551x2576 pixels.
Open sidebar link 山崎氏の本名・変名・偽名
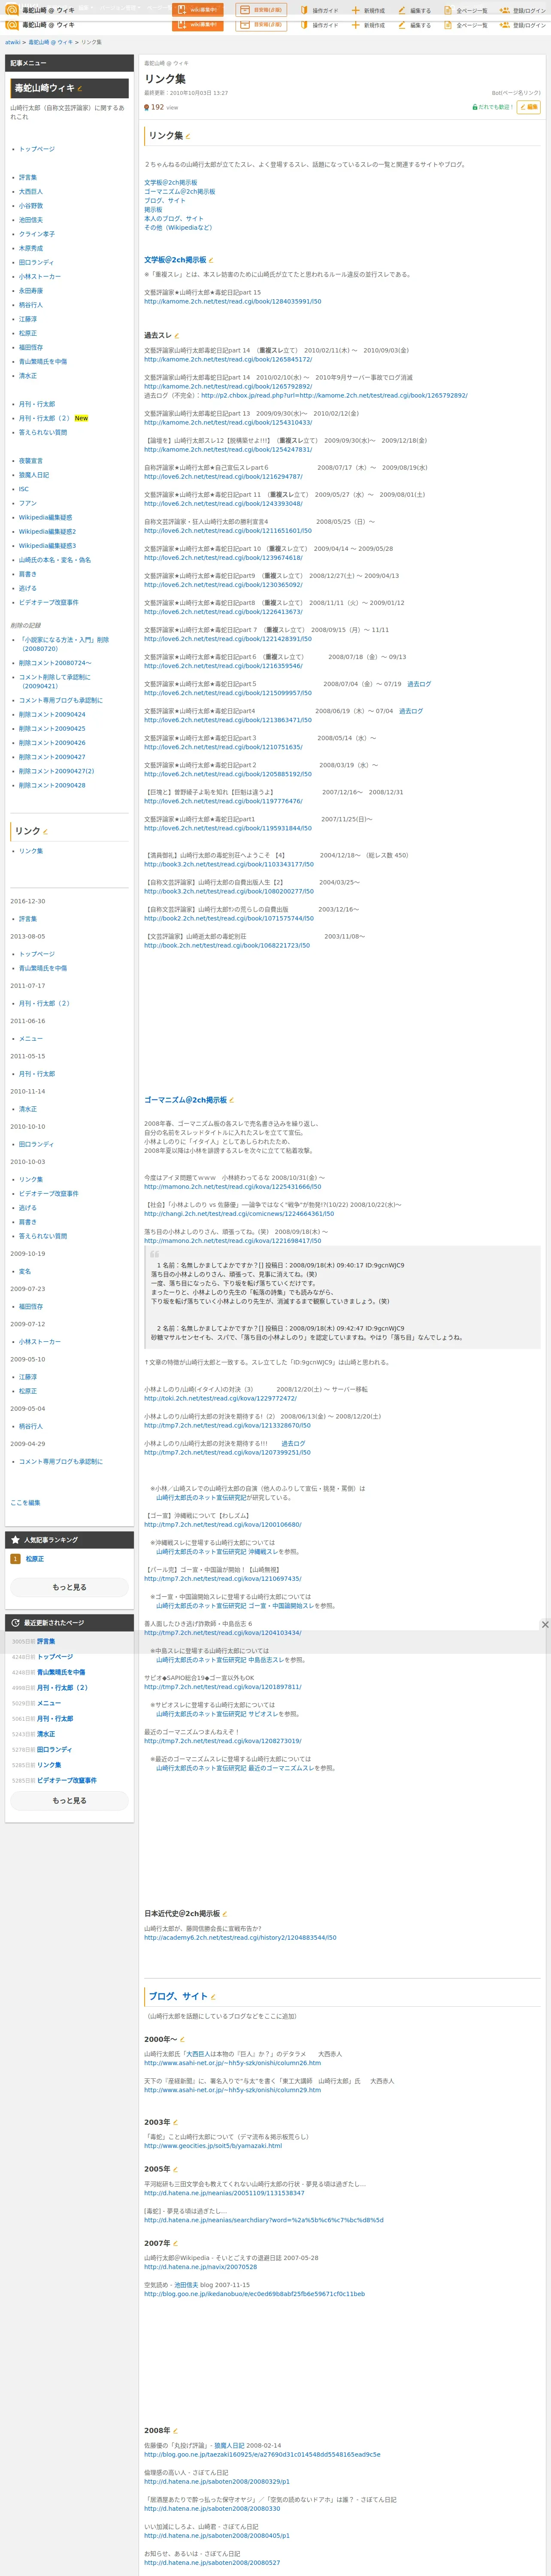(55, 560)
